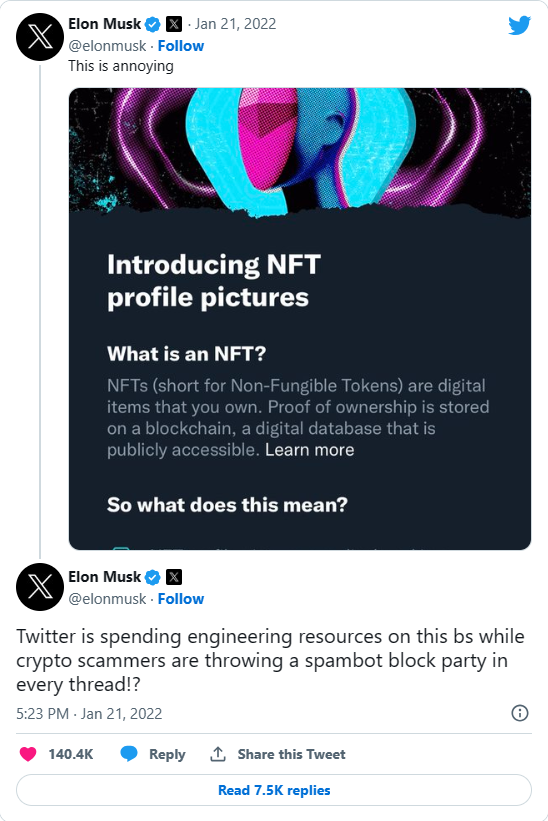The height and width of the screenshot is (821, 548).
Task: Open the NFT profile pictures image
Action: pyautogui.click(x=300, y=319)
